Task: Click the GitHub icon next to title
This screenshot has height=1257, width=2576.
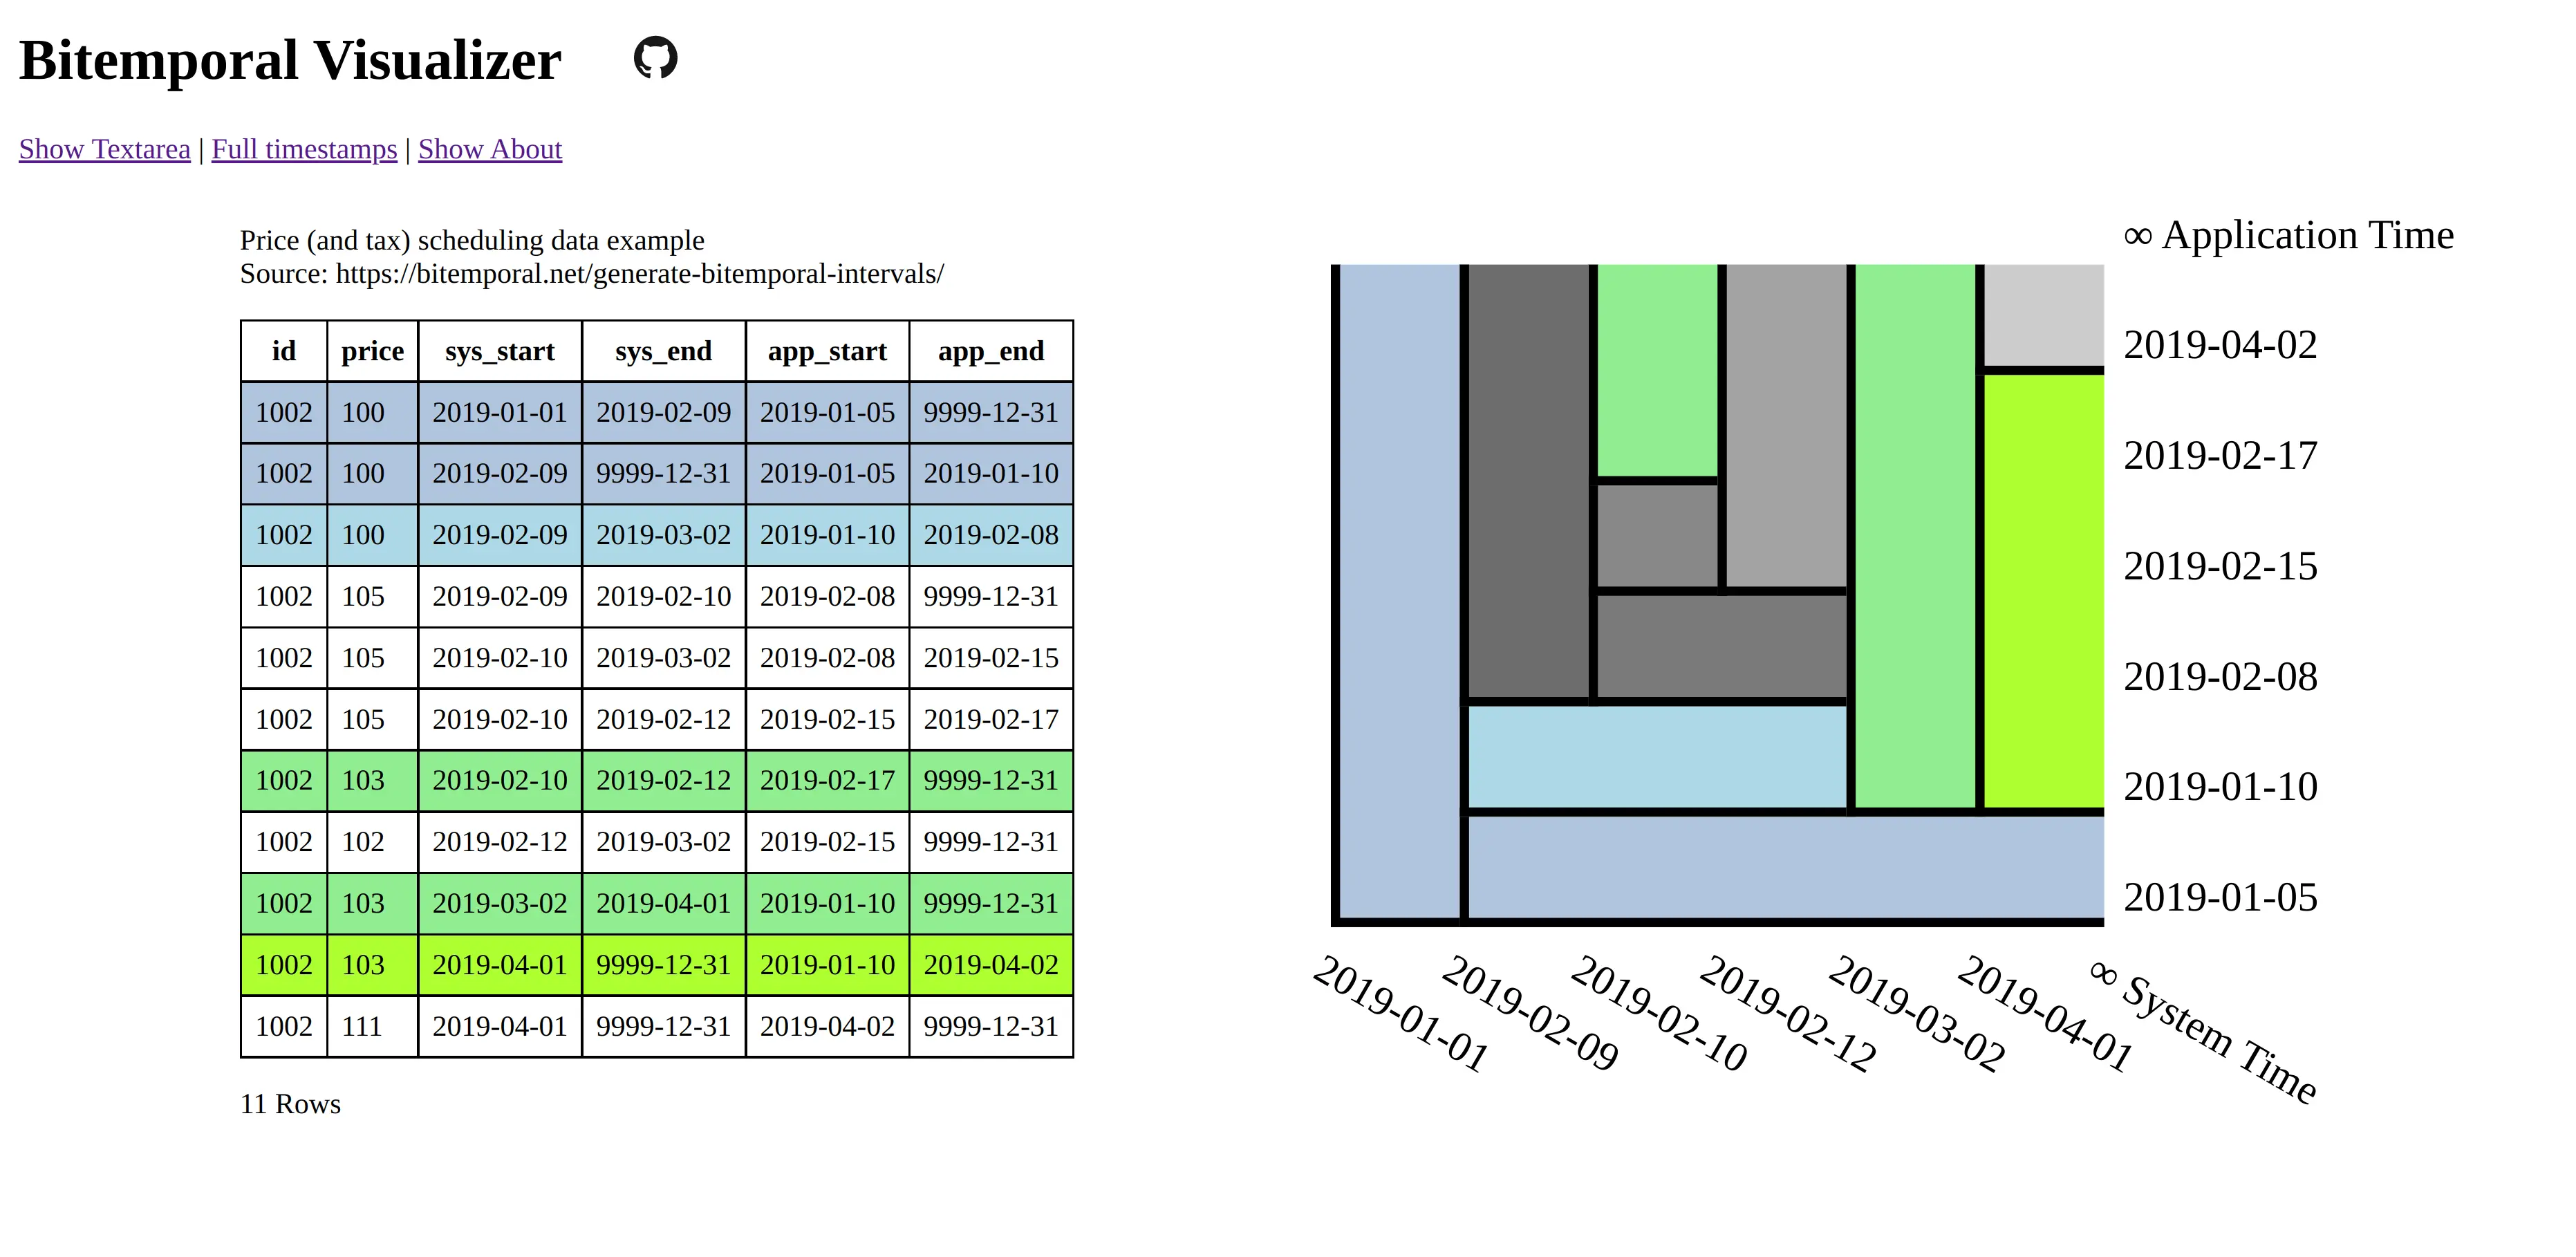Action: 657,57
